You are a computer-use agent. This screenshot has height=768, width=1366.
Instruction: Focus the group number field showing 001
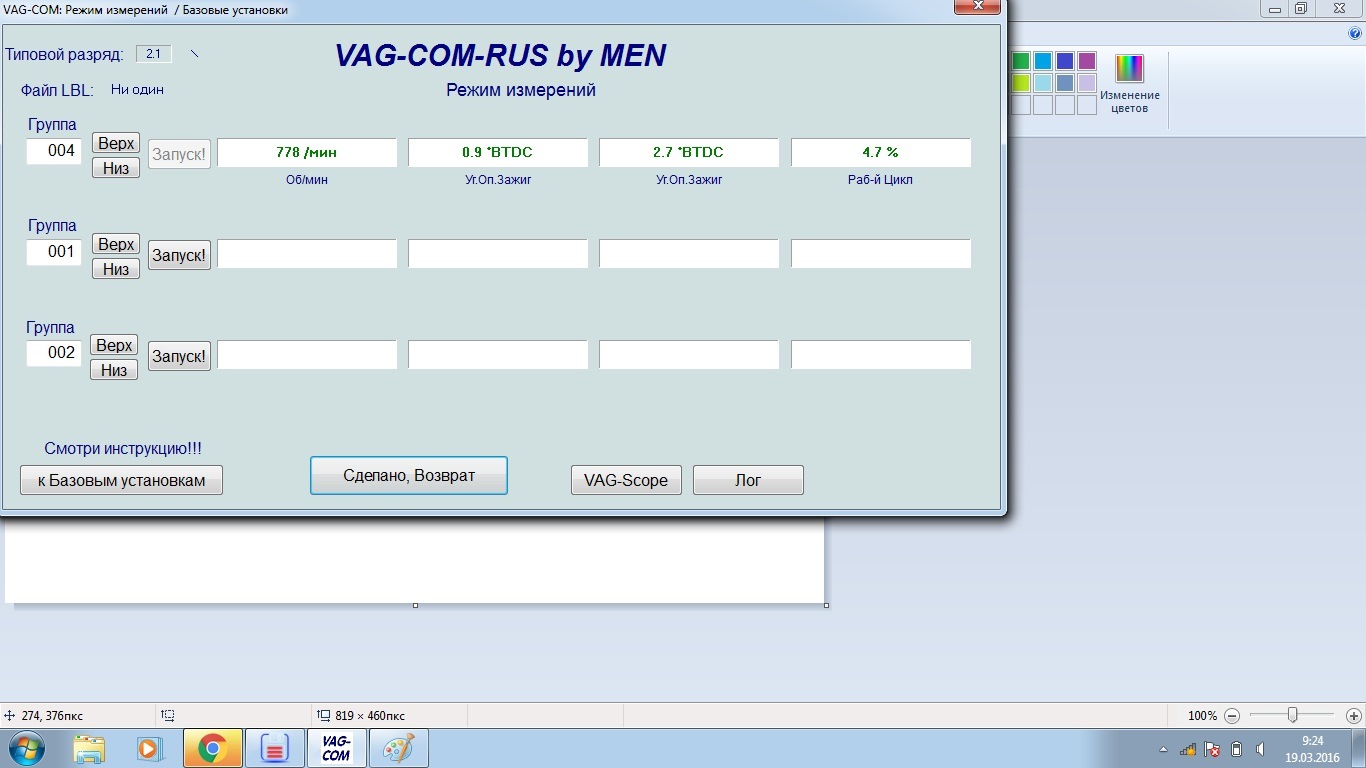point(54,252)
